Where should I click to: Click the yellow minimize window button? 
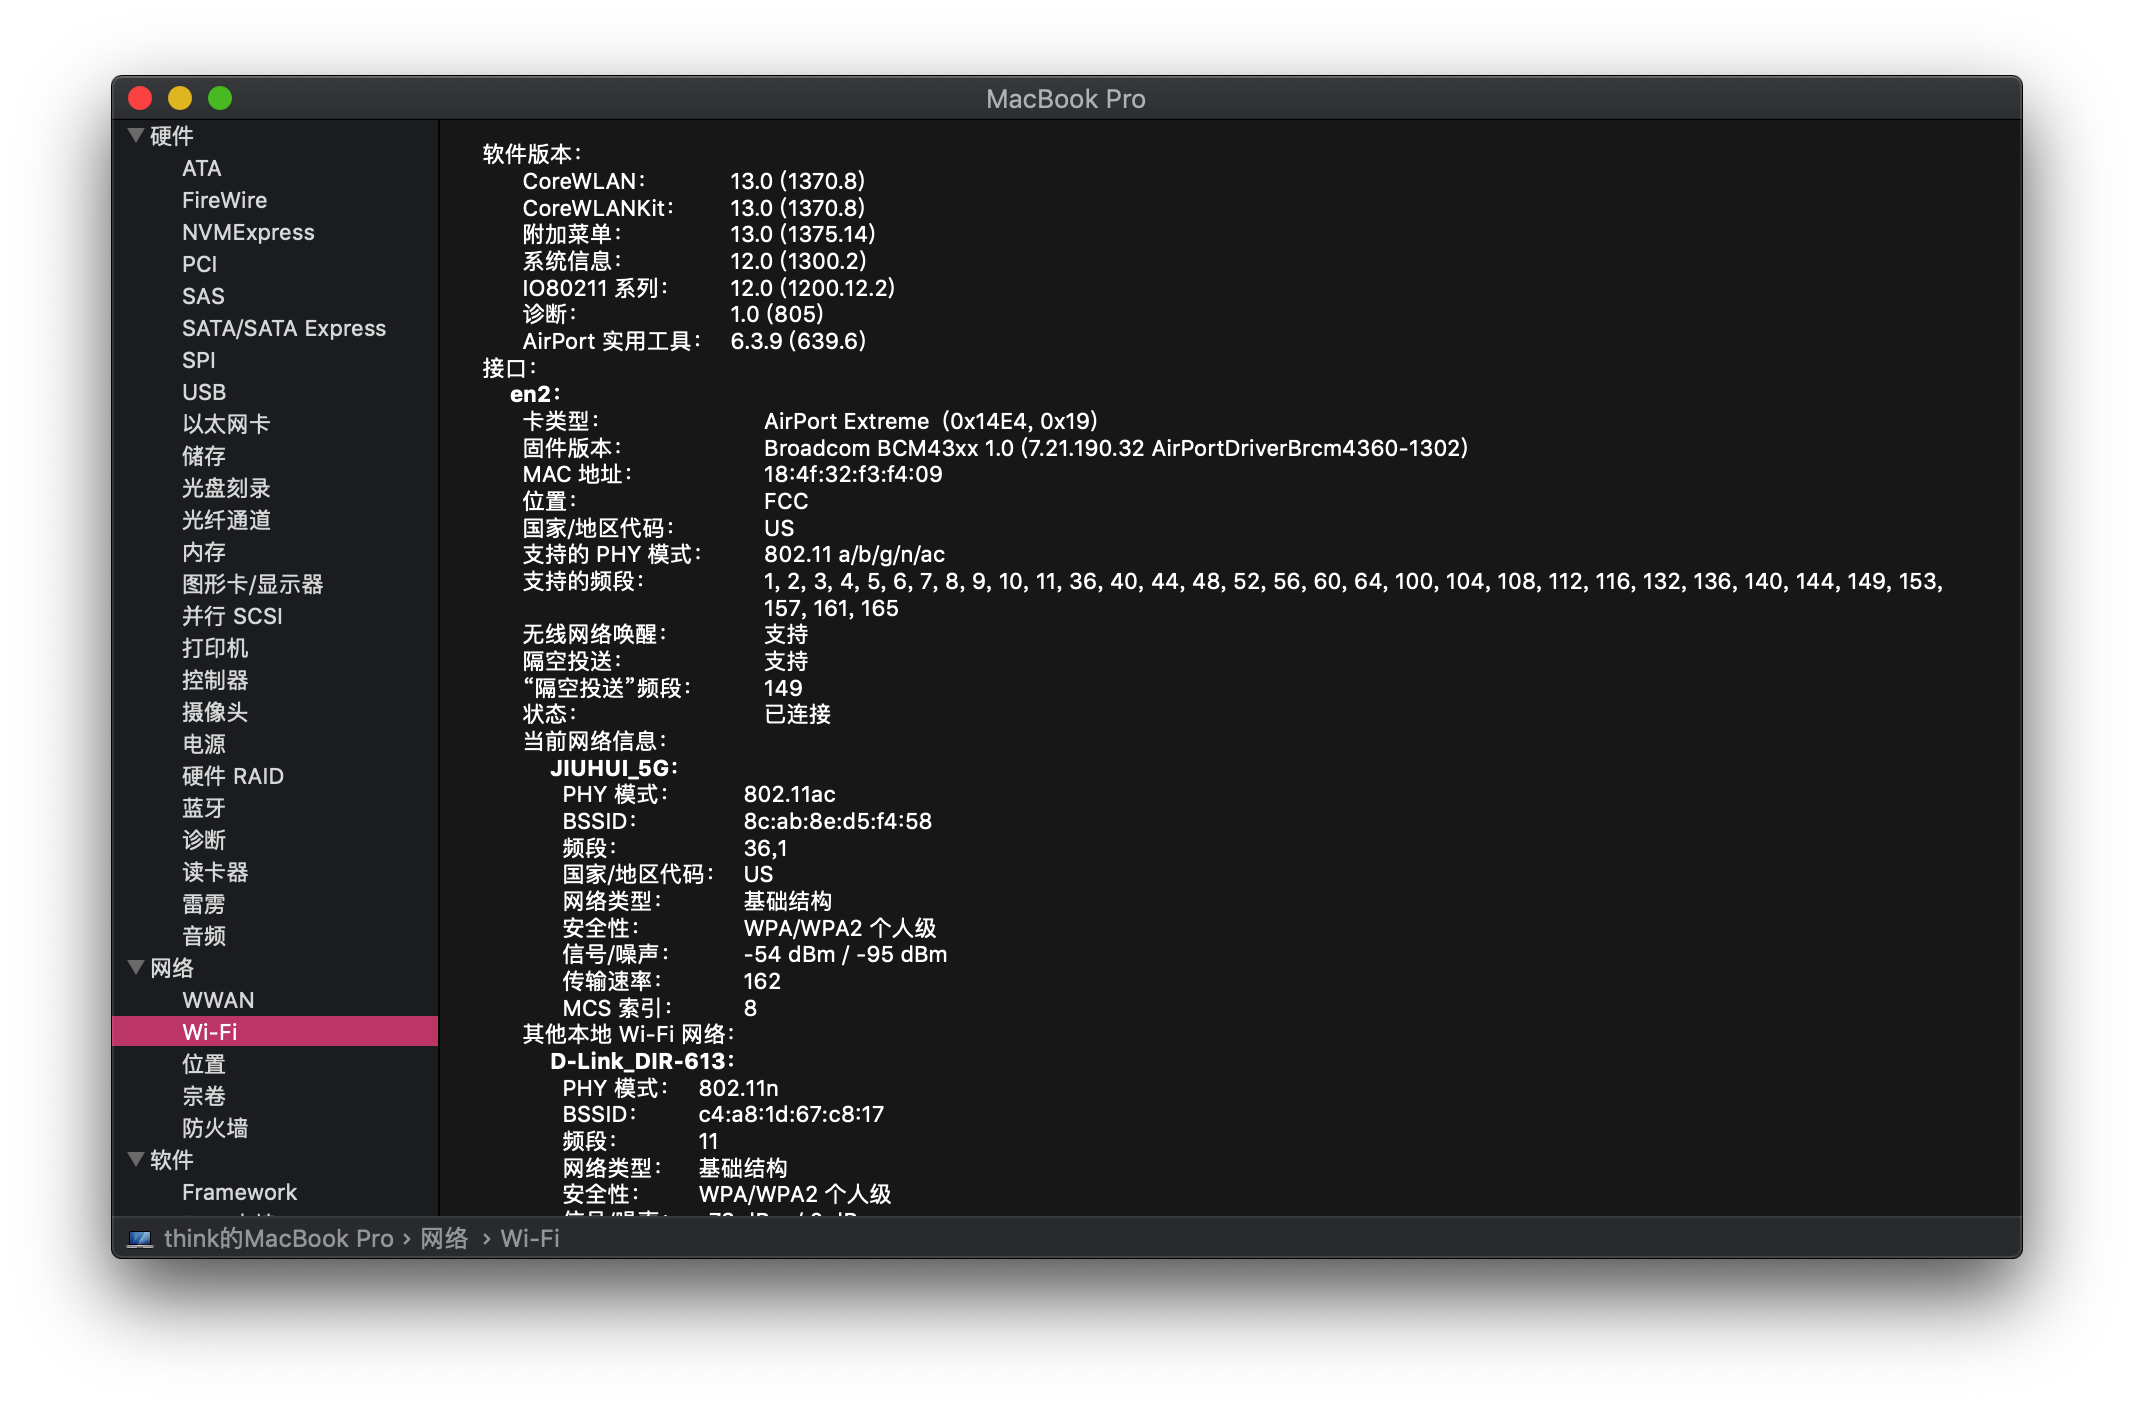[x=180, y=98]
